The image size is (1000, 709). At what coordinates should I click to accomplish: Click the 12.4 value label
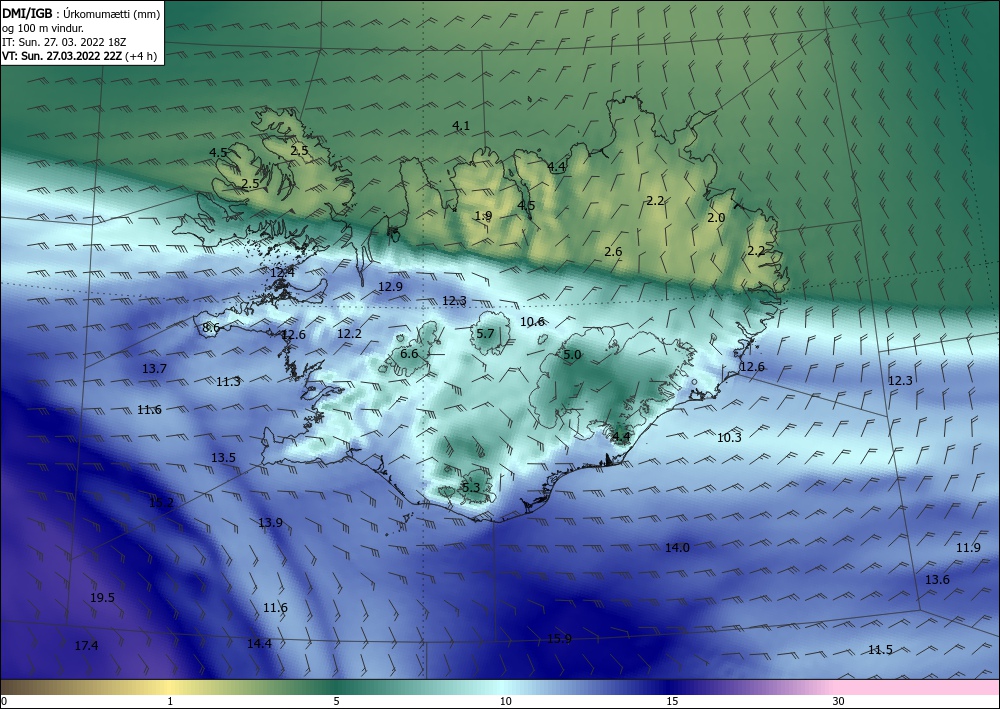coord(283,272)
